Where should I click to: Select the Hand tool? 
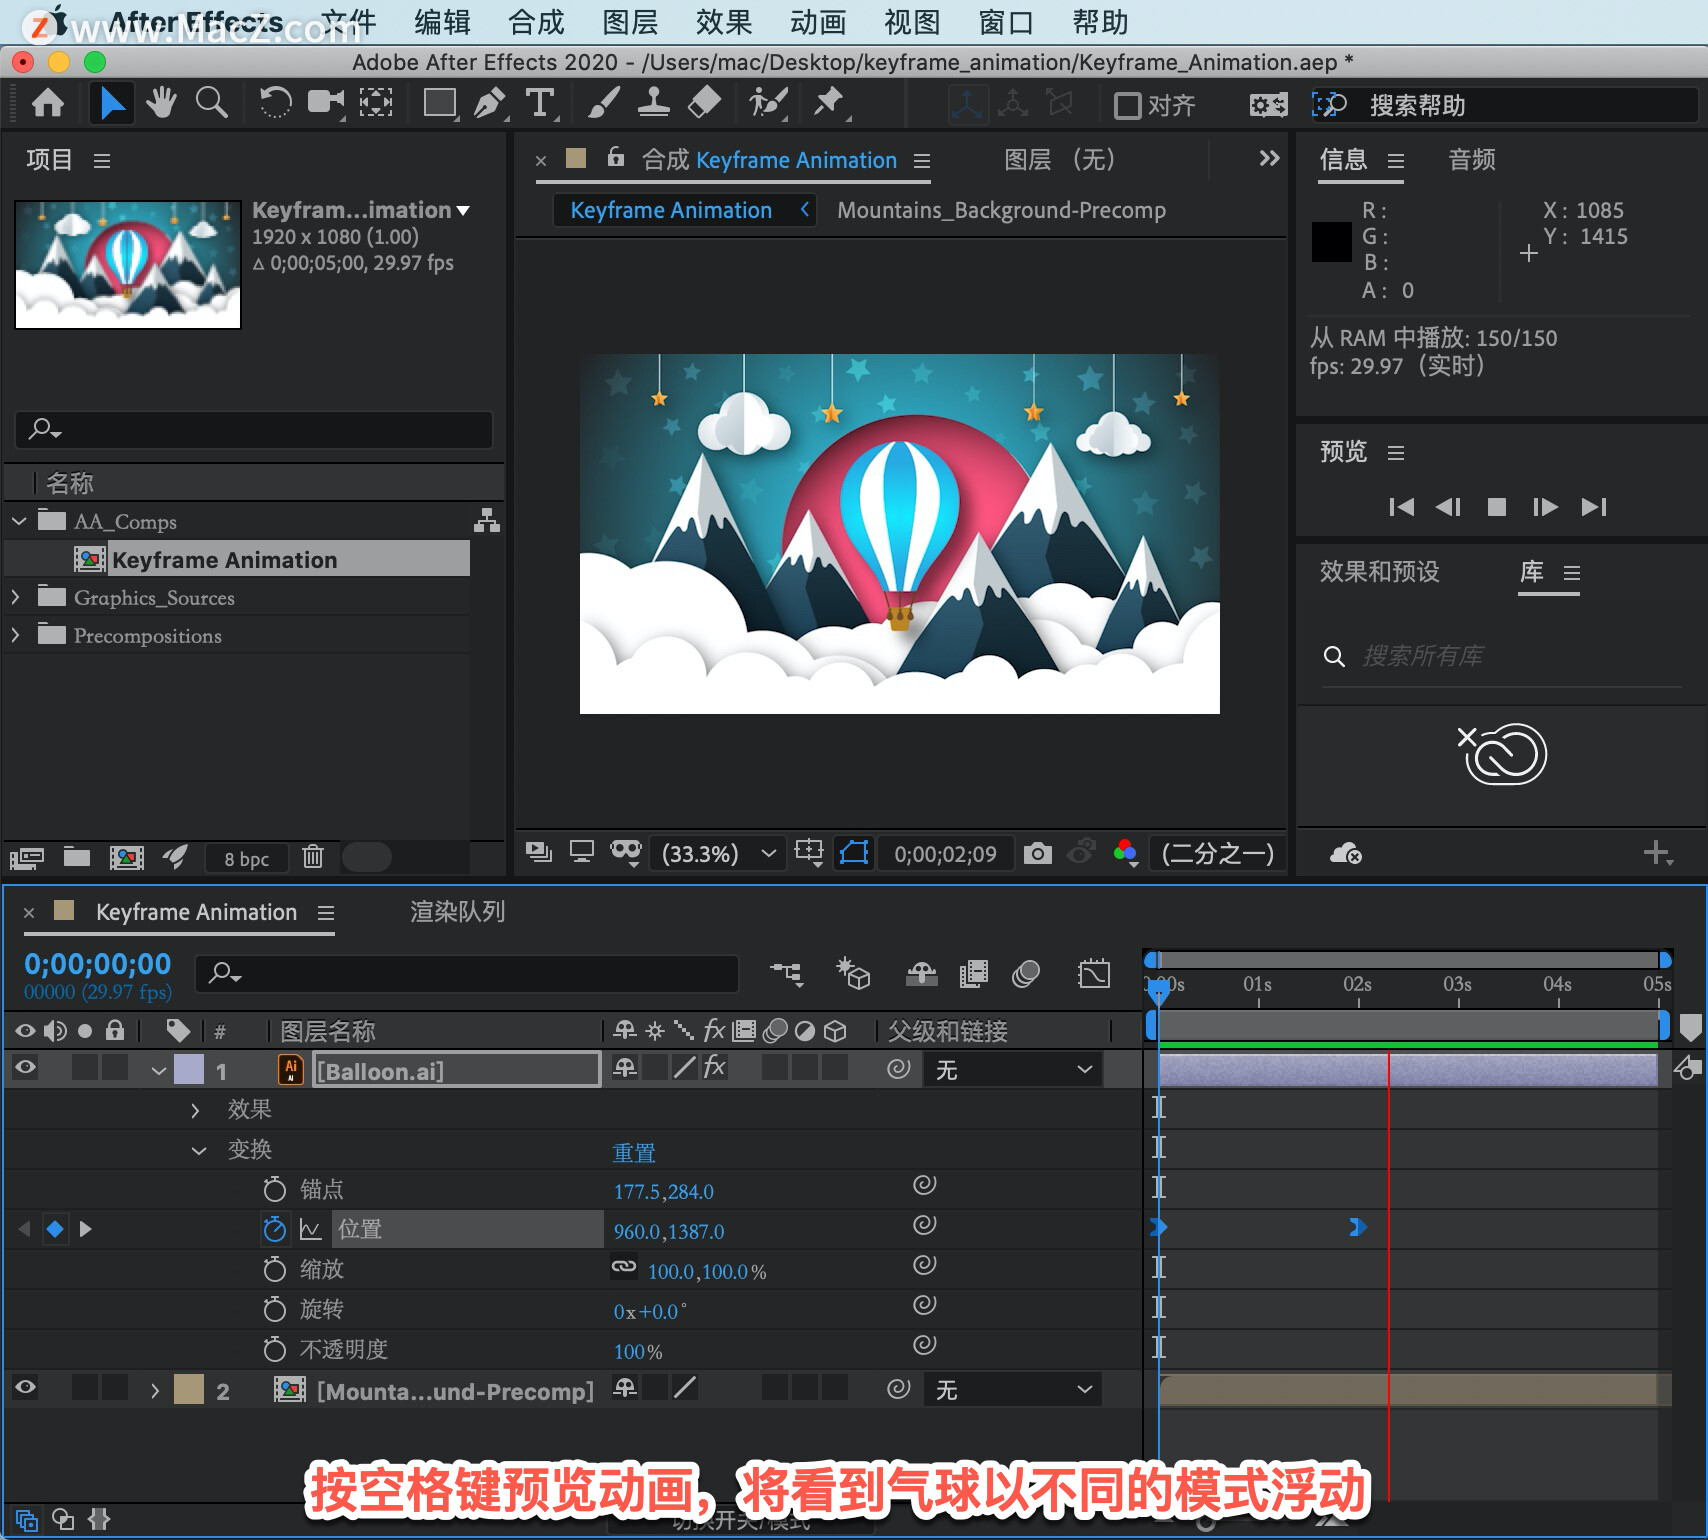coord(160,103)
